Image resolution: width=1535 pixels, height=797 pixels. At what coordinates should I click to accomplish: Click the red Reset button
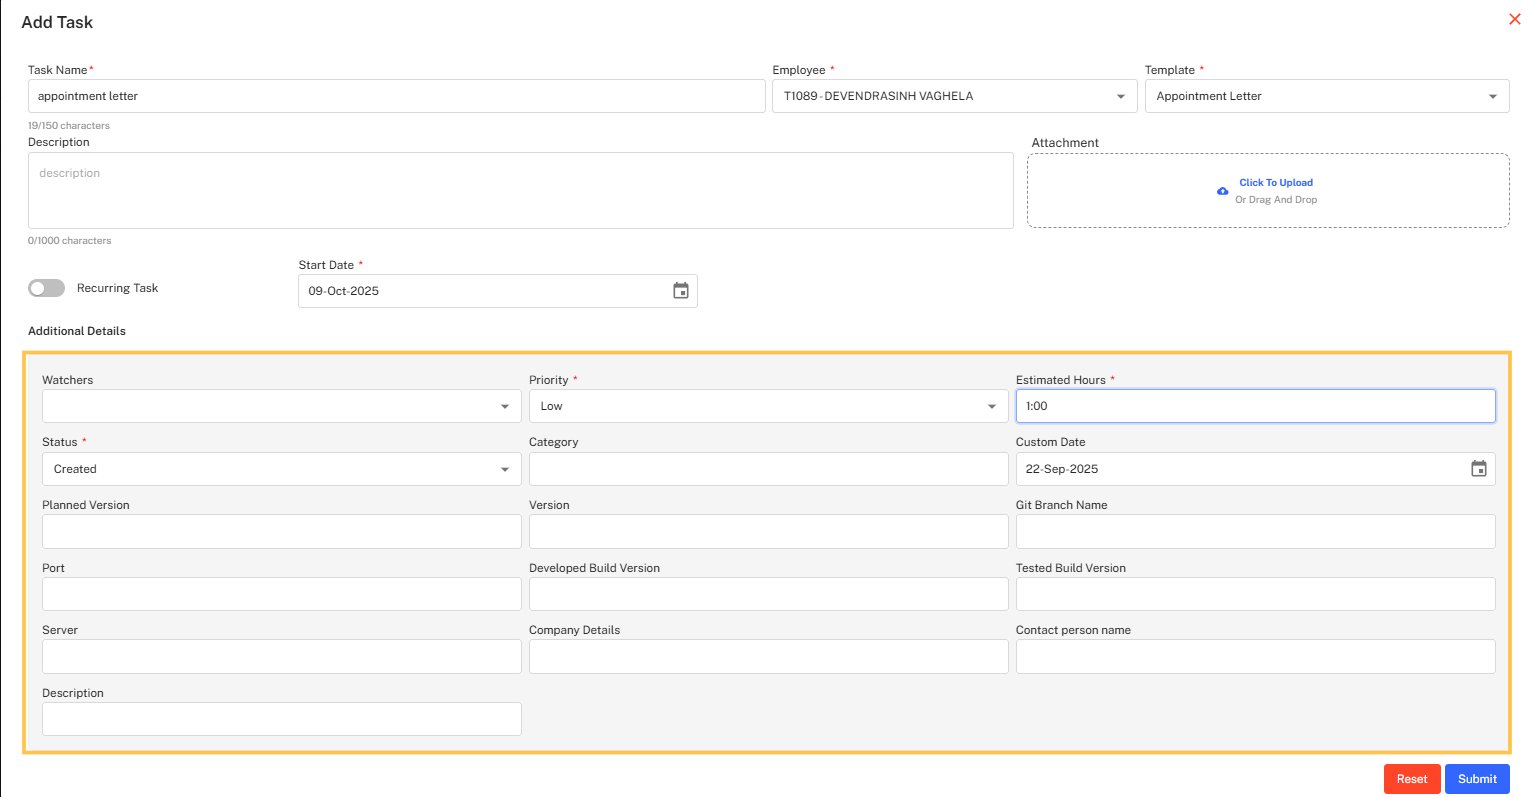(x=1411, y=779)
